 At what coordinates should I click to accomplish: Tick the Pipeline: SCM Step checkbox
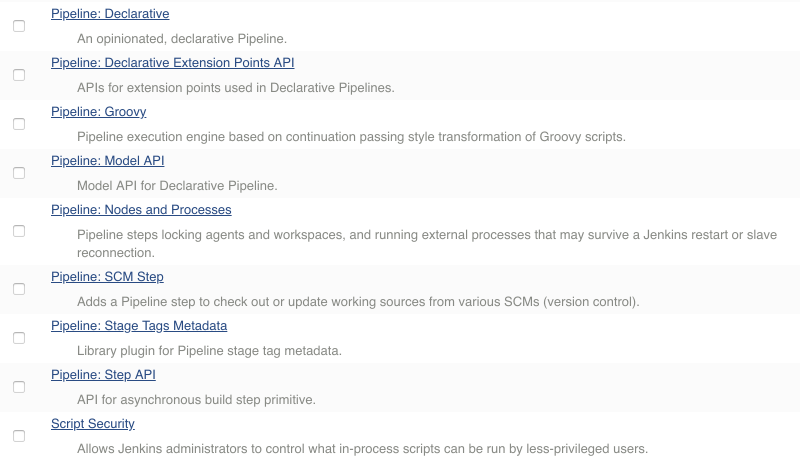click(x=19, y=289)
